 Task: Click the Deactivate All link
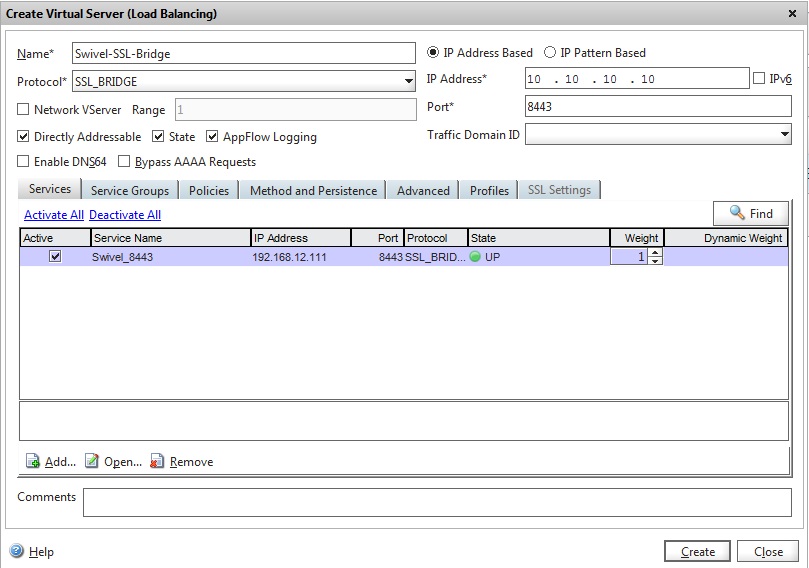125,215
